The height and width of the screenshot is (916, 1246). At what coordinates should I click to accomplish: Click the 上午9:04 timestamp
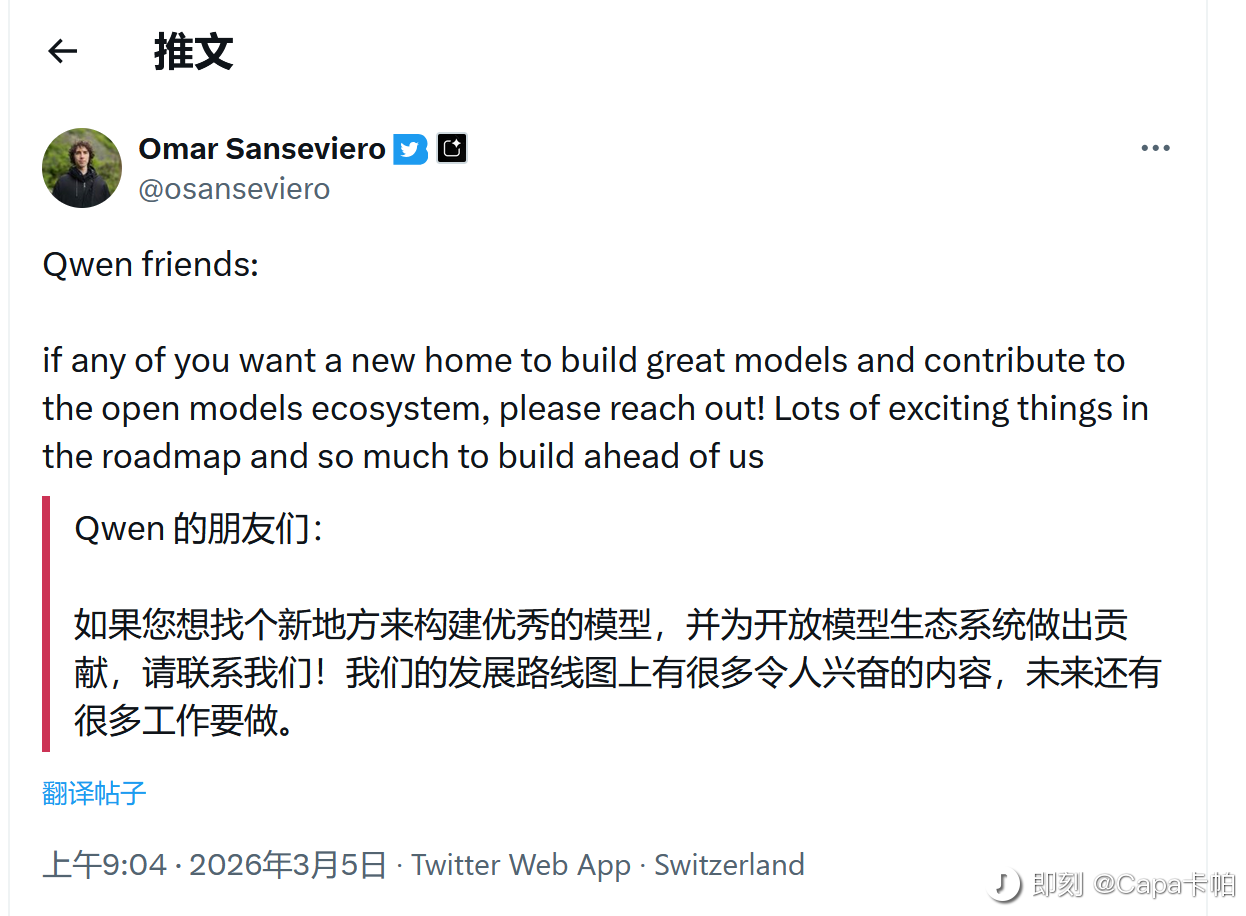coord(104,865)
